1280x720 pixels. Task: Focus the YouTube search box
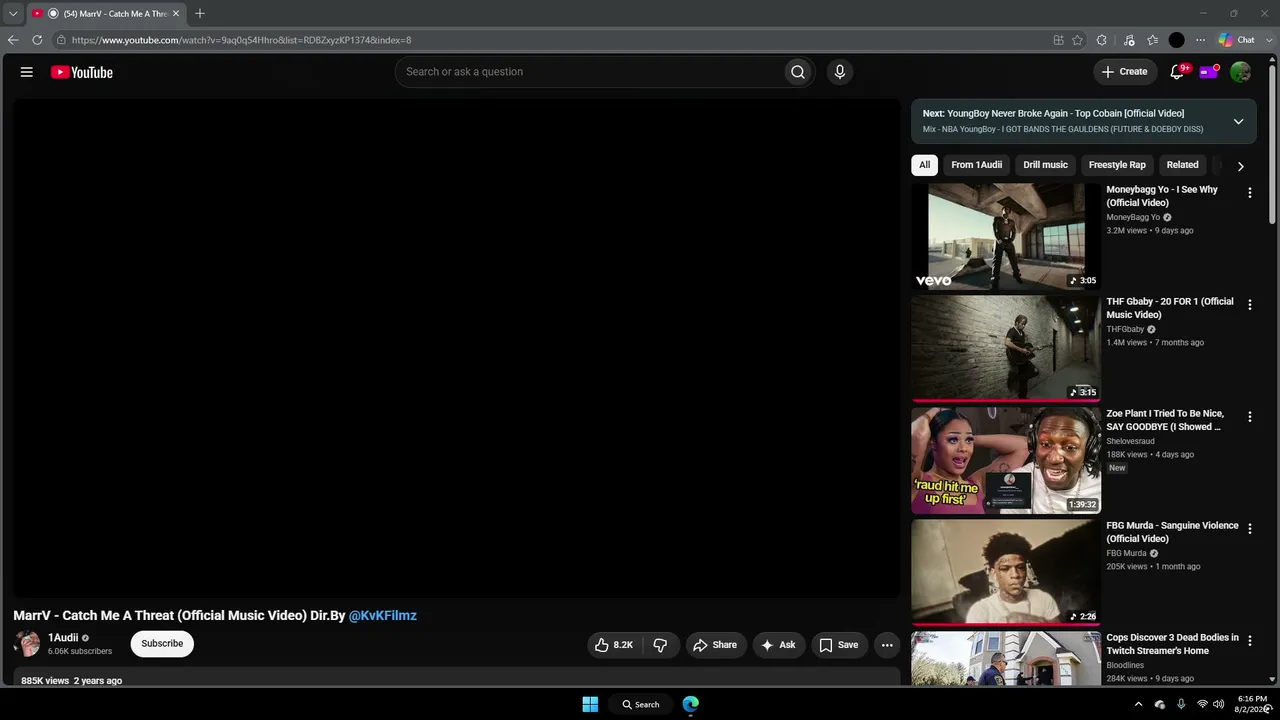tap(590, 72)
